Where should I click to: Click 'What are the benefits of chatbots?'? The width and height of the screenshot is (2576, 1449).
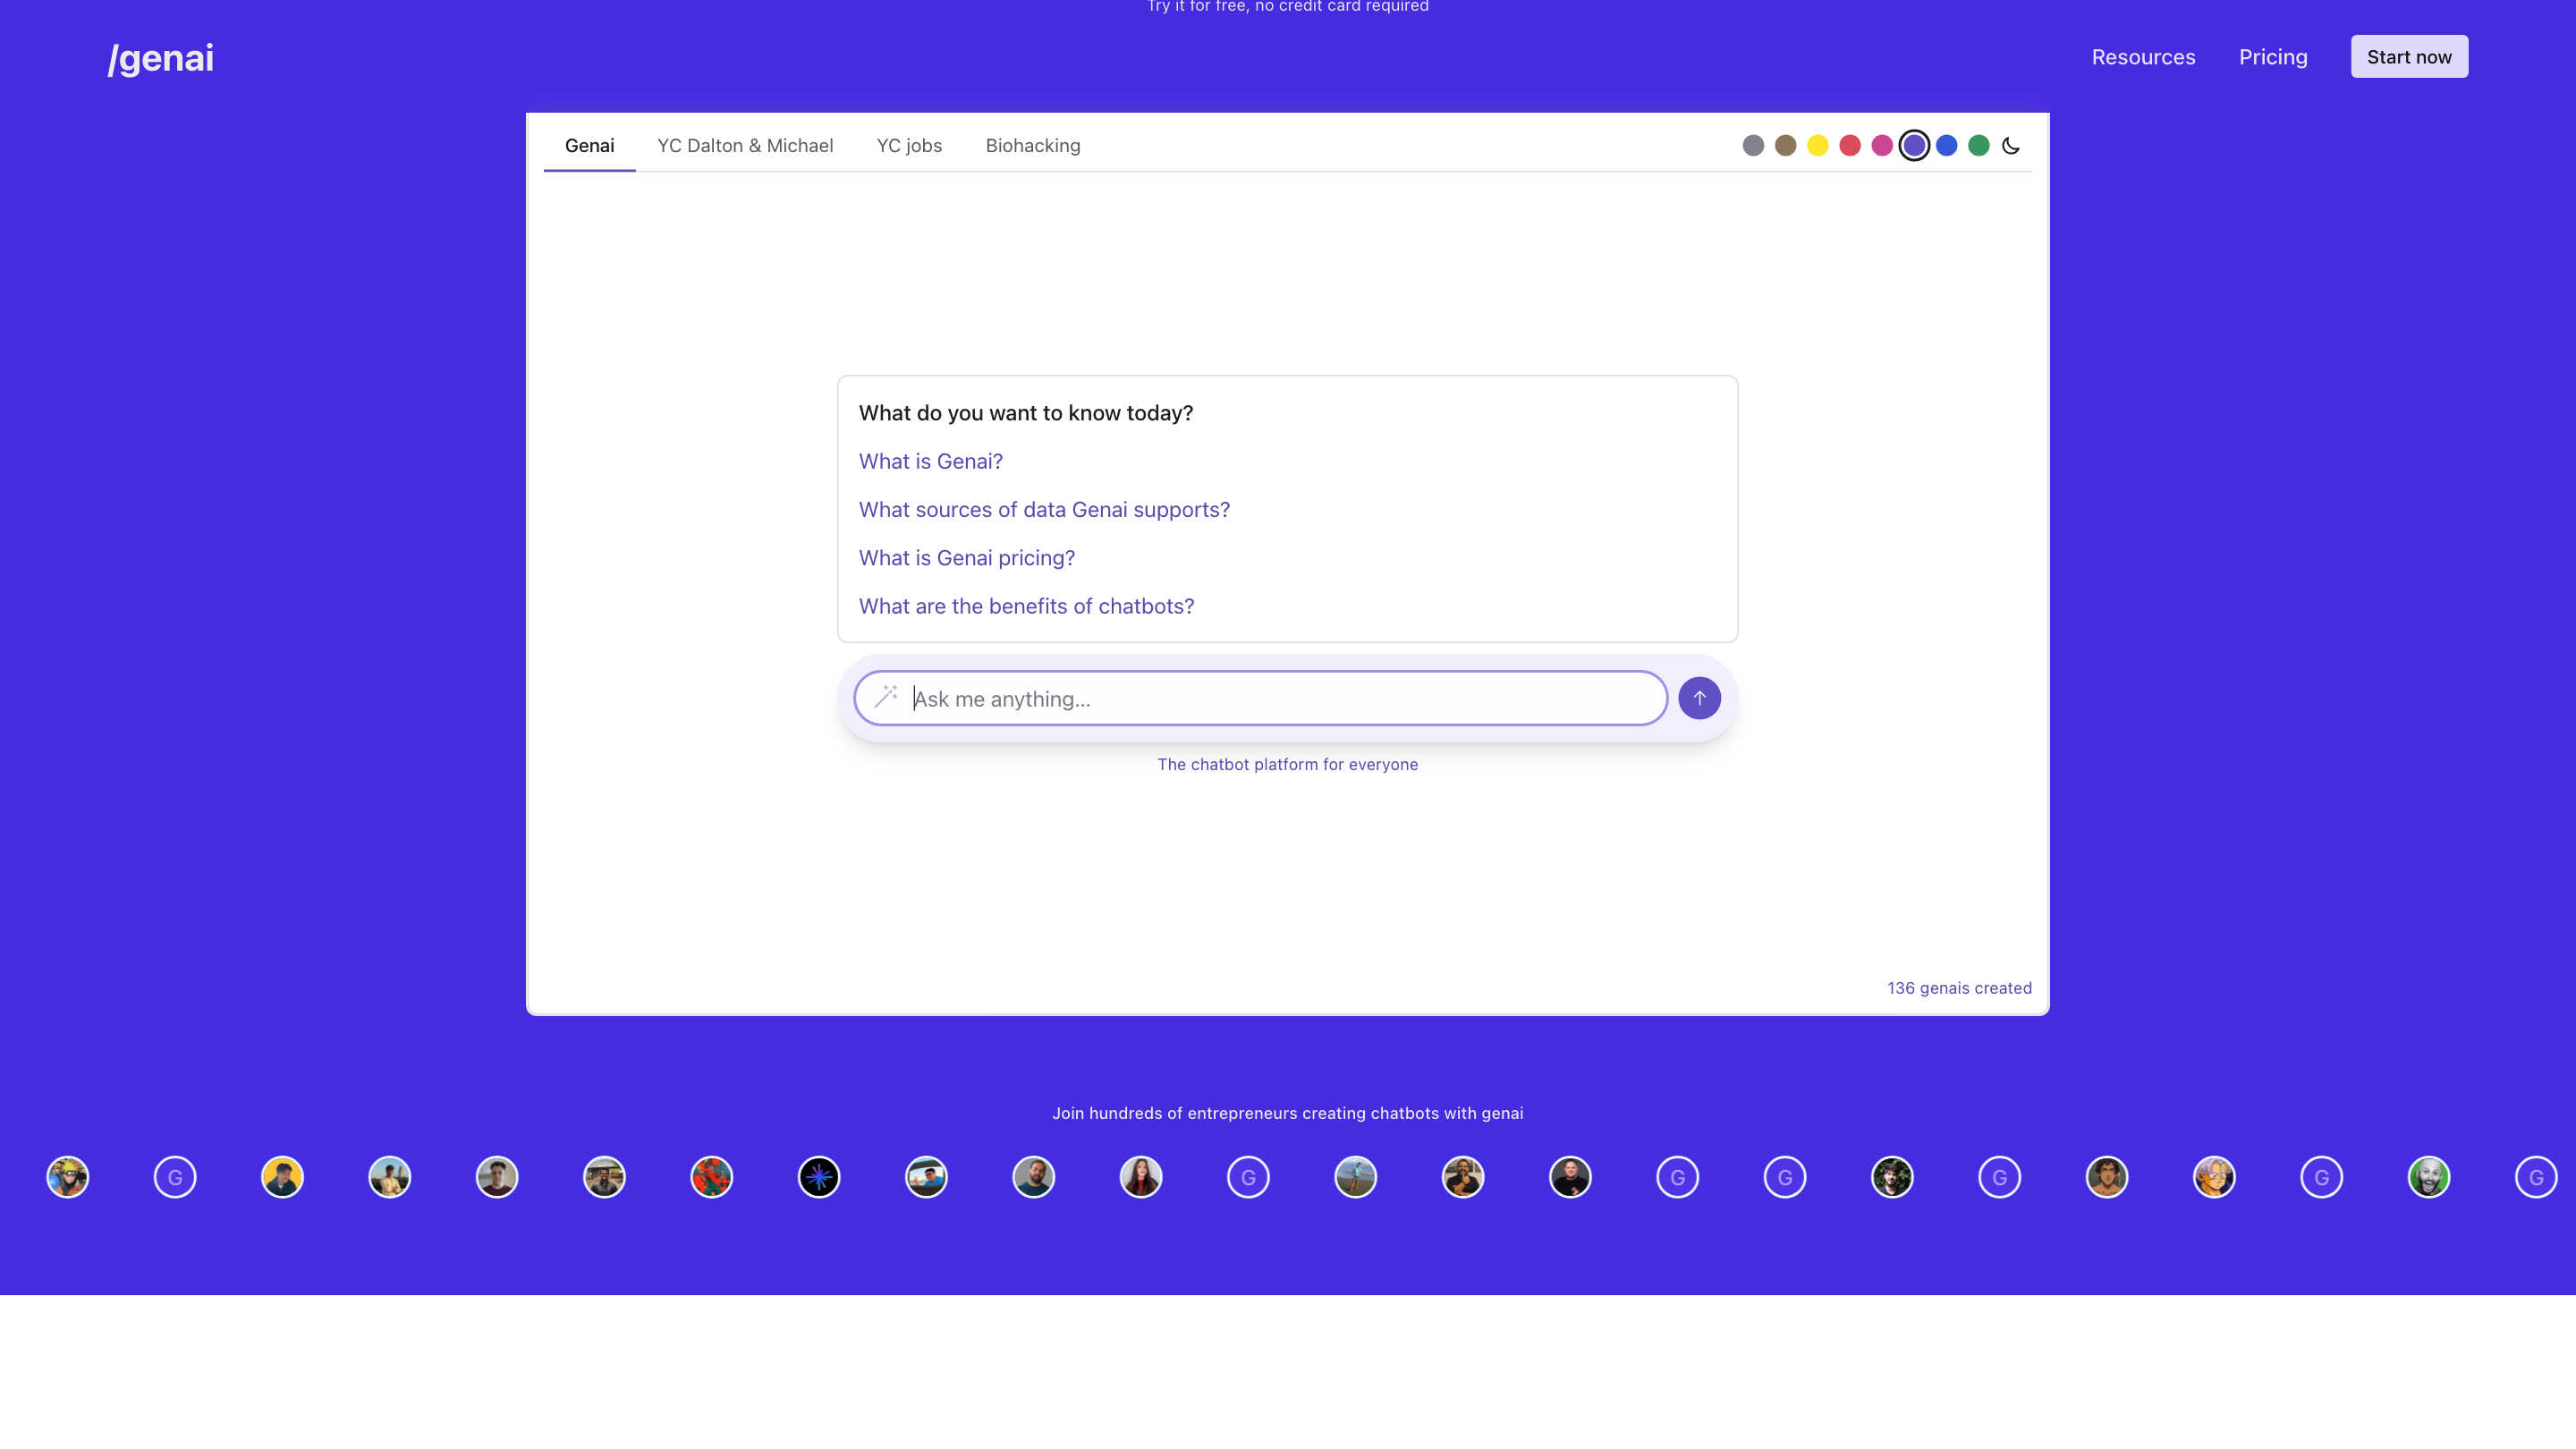[1026, 606]
